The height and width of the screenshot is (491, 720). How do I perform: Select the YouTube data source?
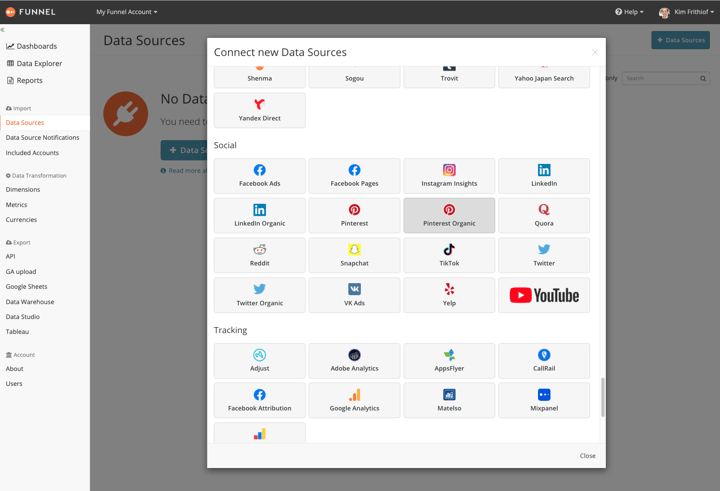point(544,295)
